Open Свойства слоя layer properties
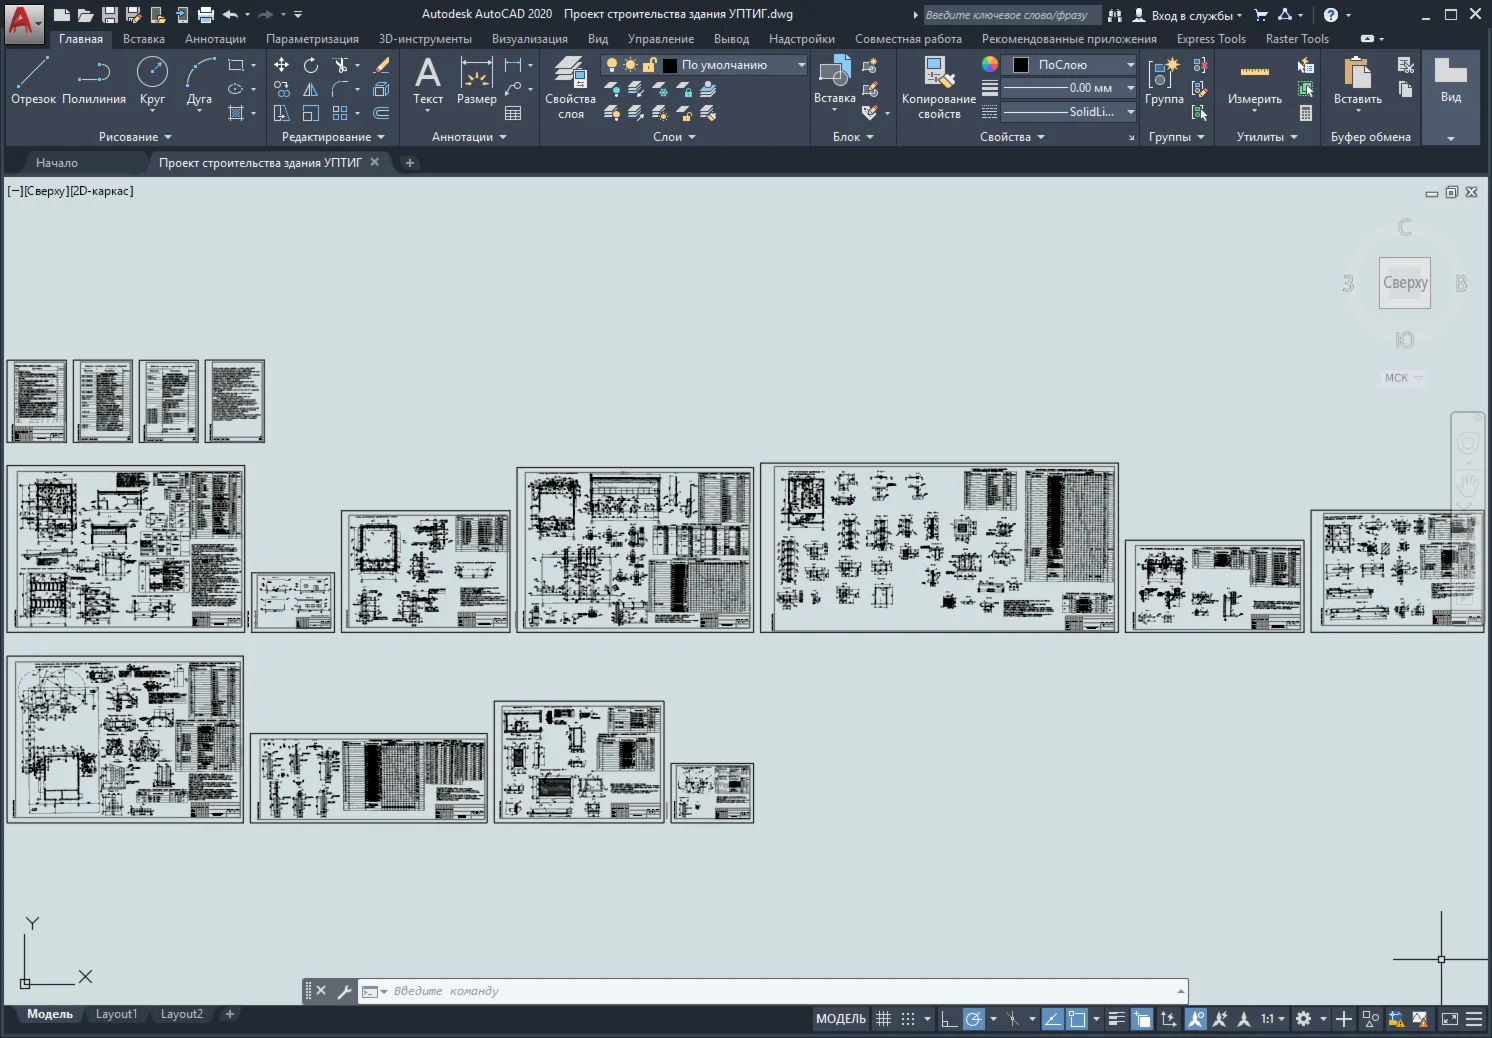Viewport: 1492px width, 1038px height. (570, 88)
